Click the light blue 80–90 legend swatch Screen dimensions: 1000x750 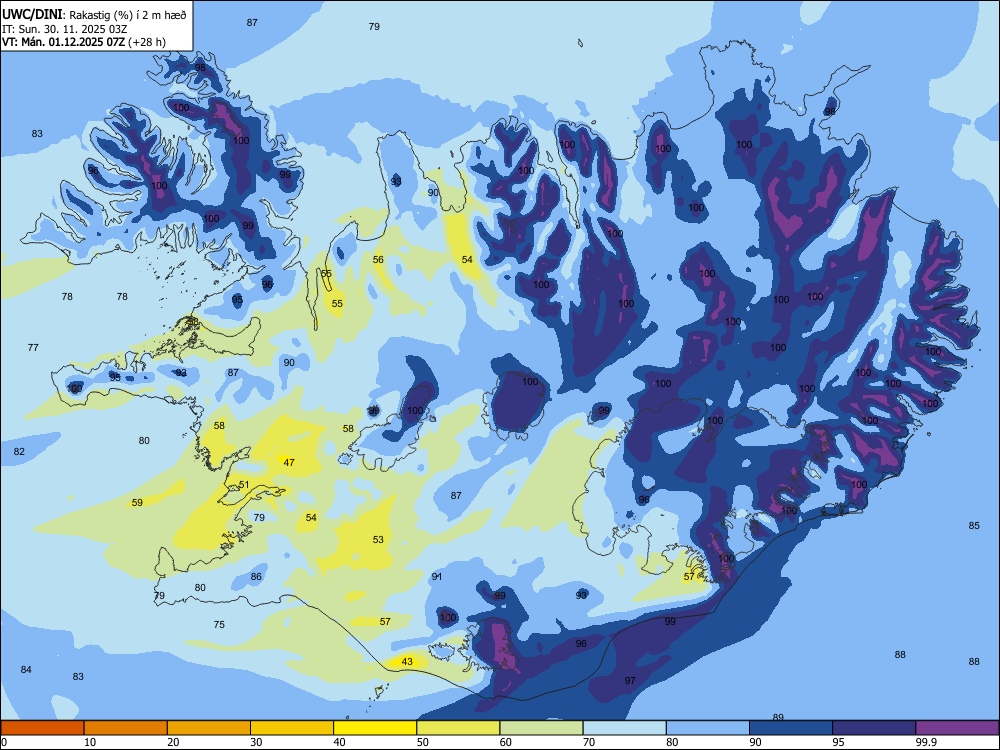[707, 728]
